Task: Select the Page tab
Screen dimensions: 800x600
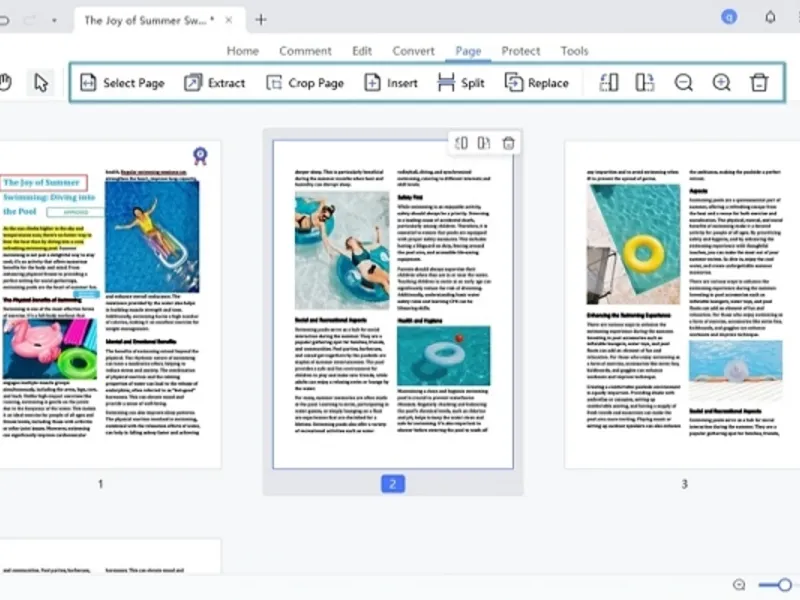Action: pyautogui.click(x=468, y=51)
